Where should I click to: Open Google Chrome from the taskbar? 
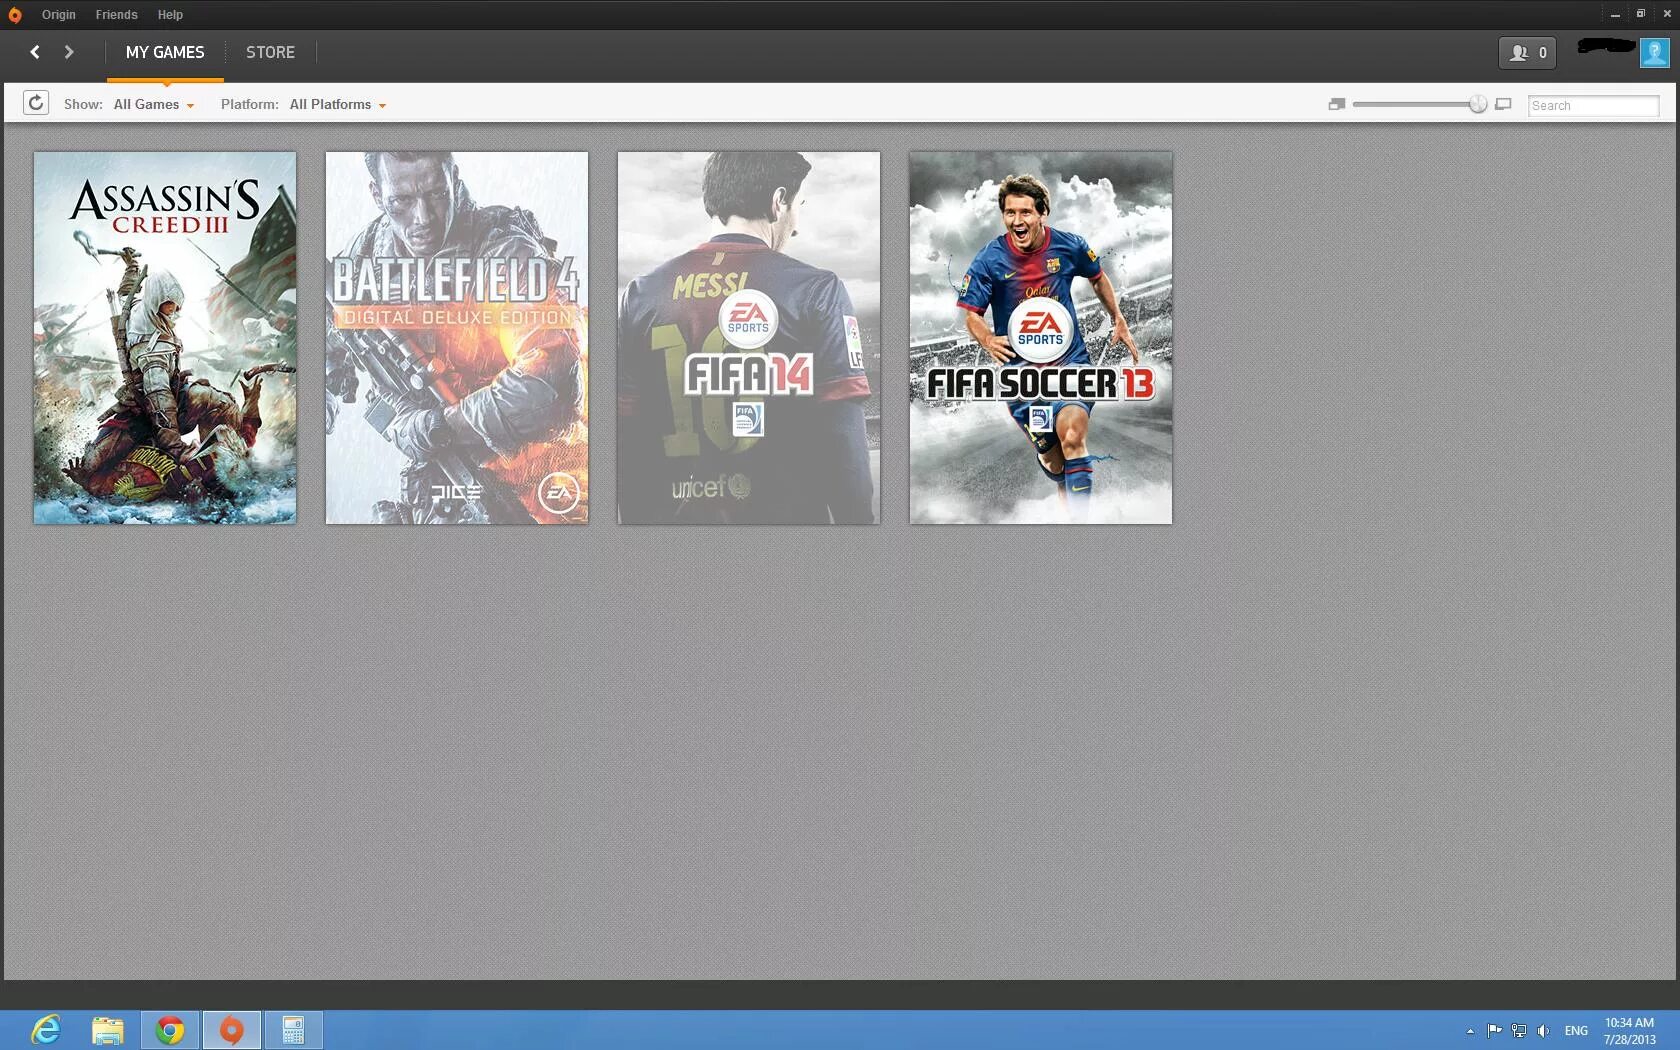[x=170, y=1030]
